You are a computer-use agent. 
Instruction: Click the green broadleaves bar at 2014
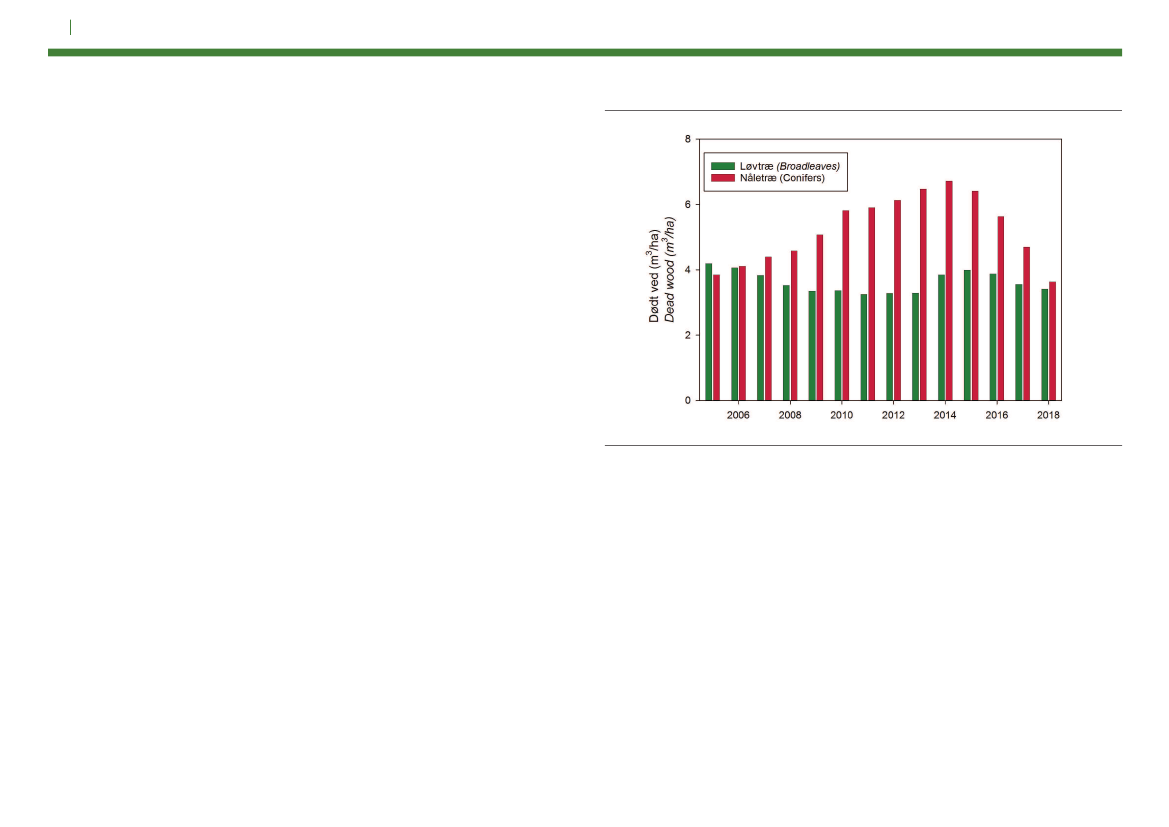point(942,338)
